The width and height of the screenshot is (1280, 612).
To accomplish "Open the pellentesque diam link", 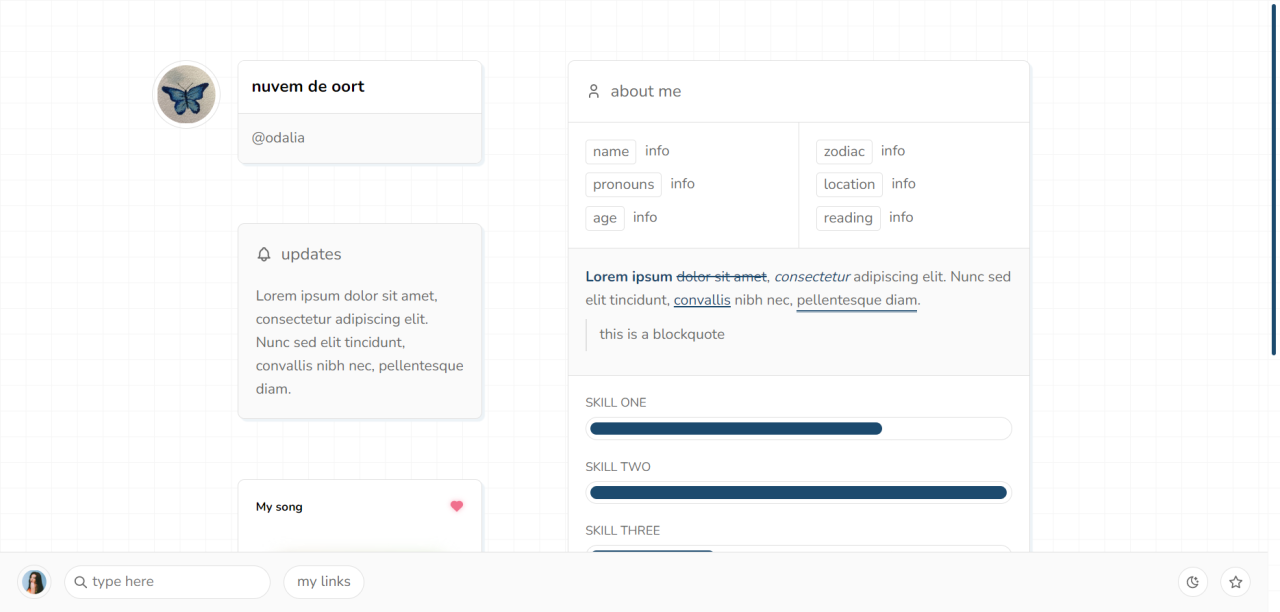I will (x=857, y=300).
